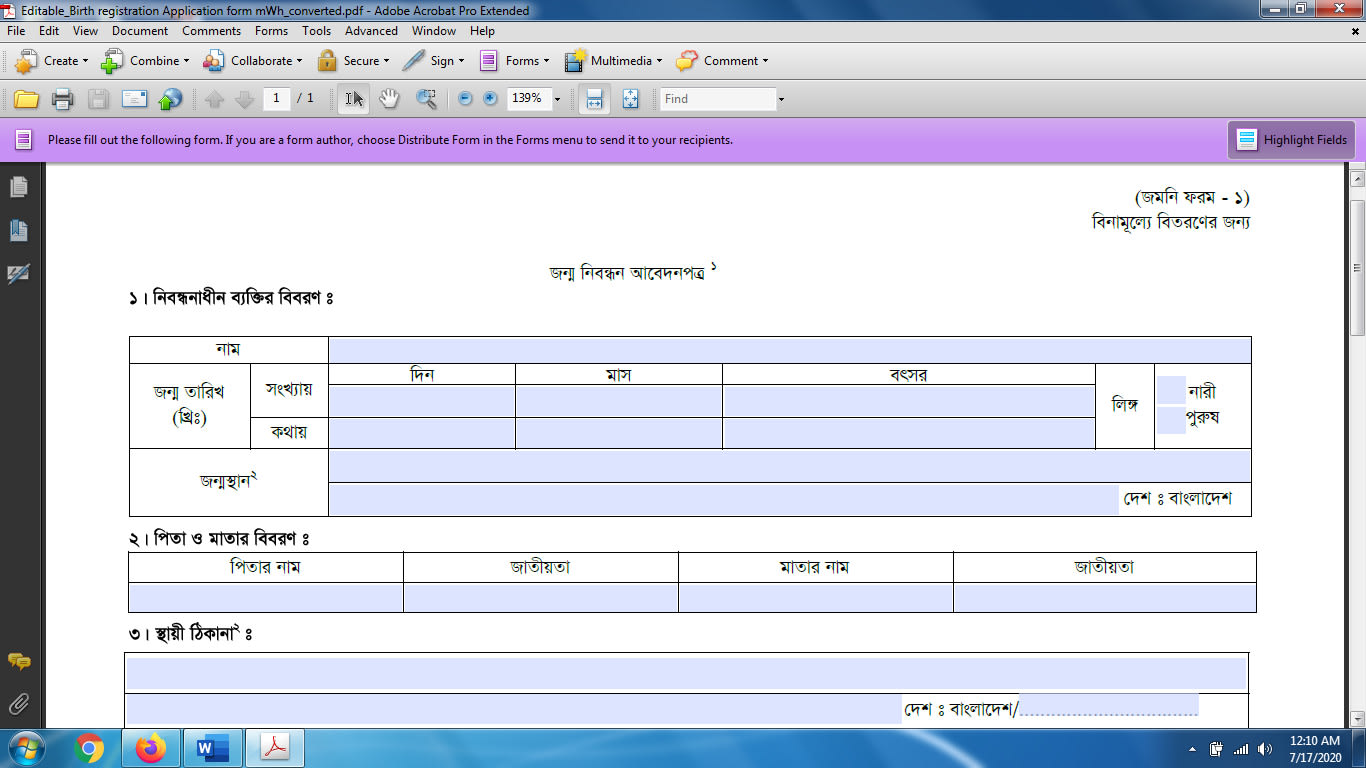Open the Help menu
Screen dimensions: 1366x768
tap(482, 31)
